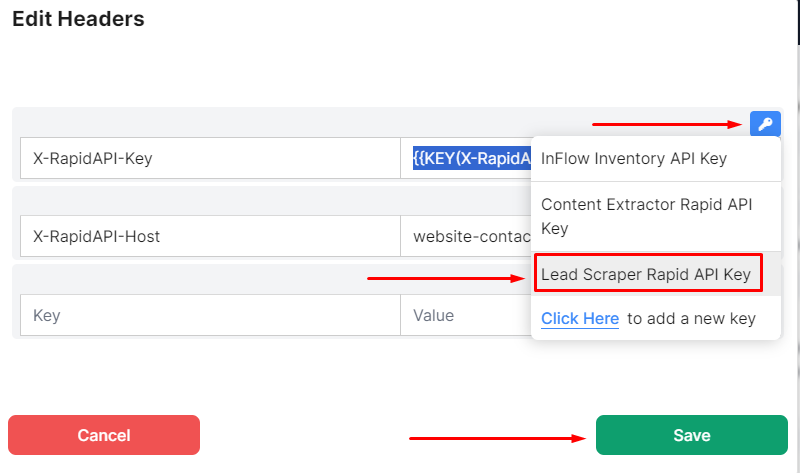Click red arrow pointing to Save button
This screenshot has width=800, height=473.
(497, 438)
